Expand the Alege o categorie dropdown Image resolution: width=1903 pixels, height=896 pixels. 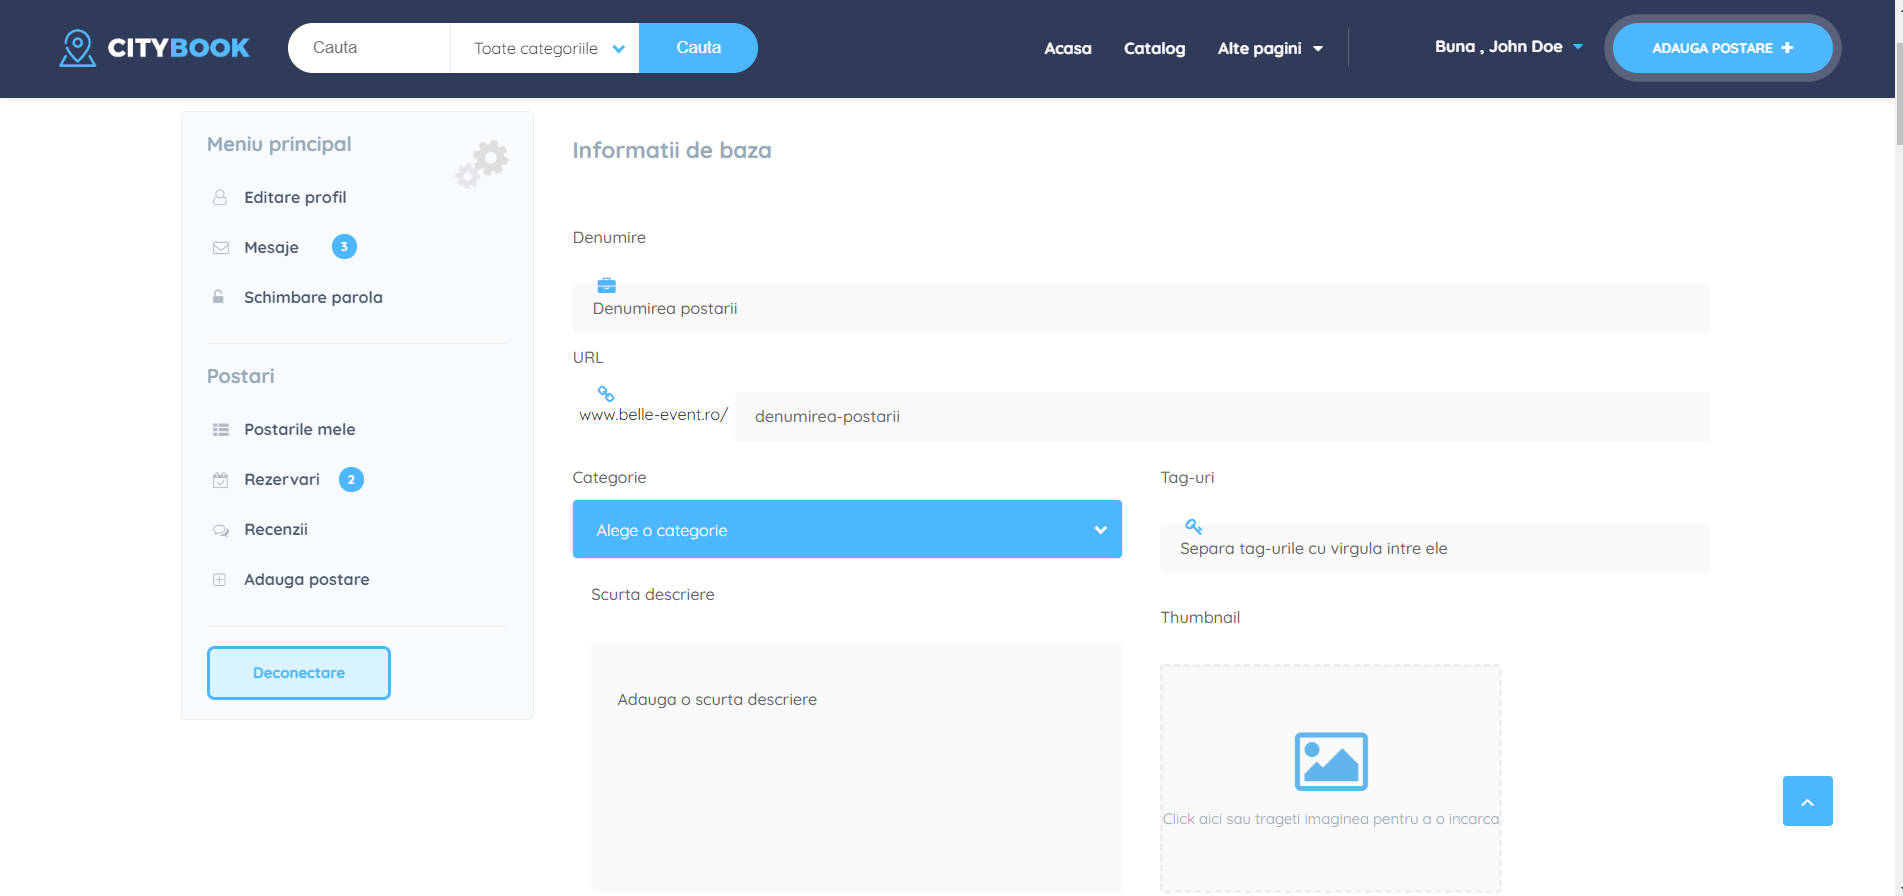tap(846, 529)
